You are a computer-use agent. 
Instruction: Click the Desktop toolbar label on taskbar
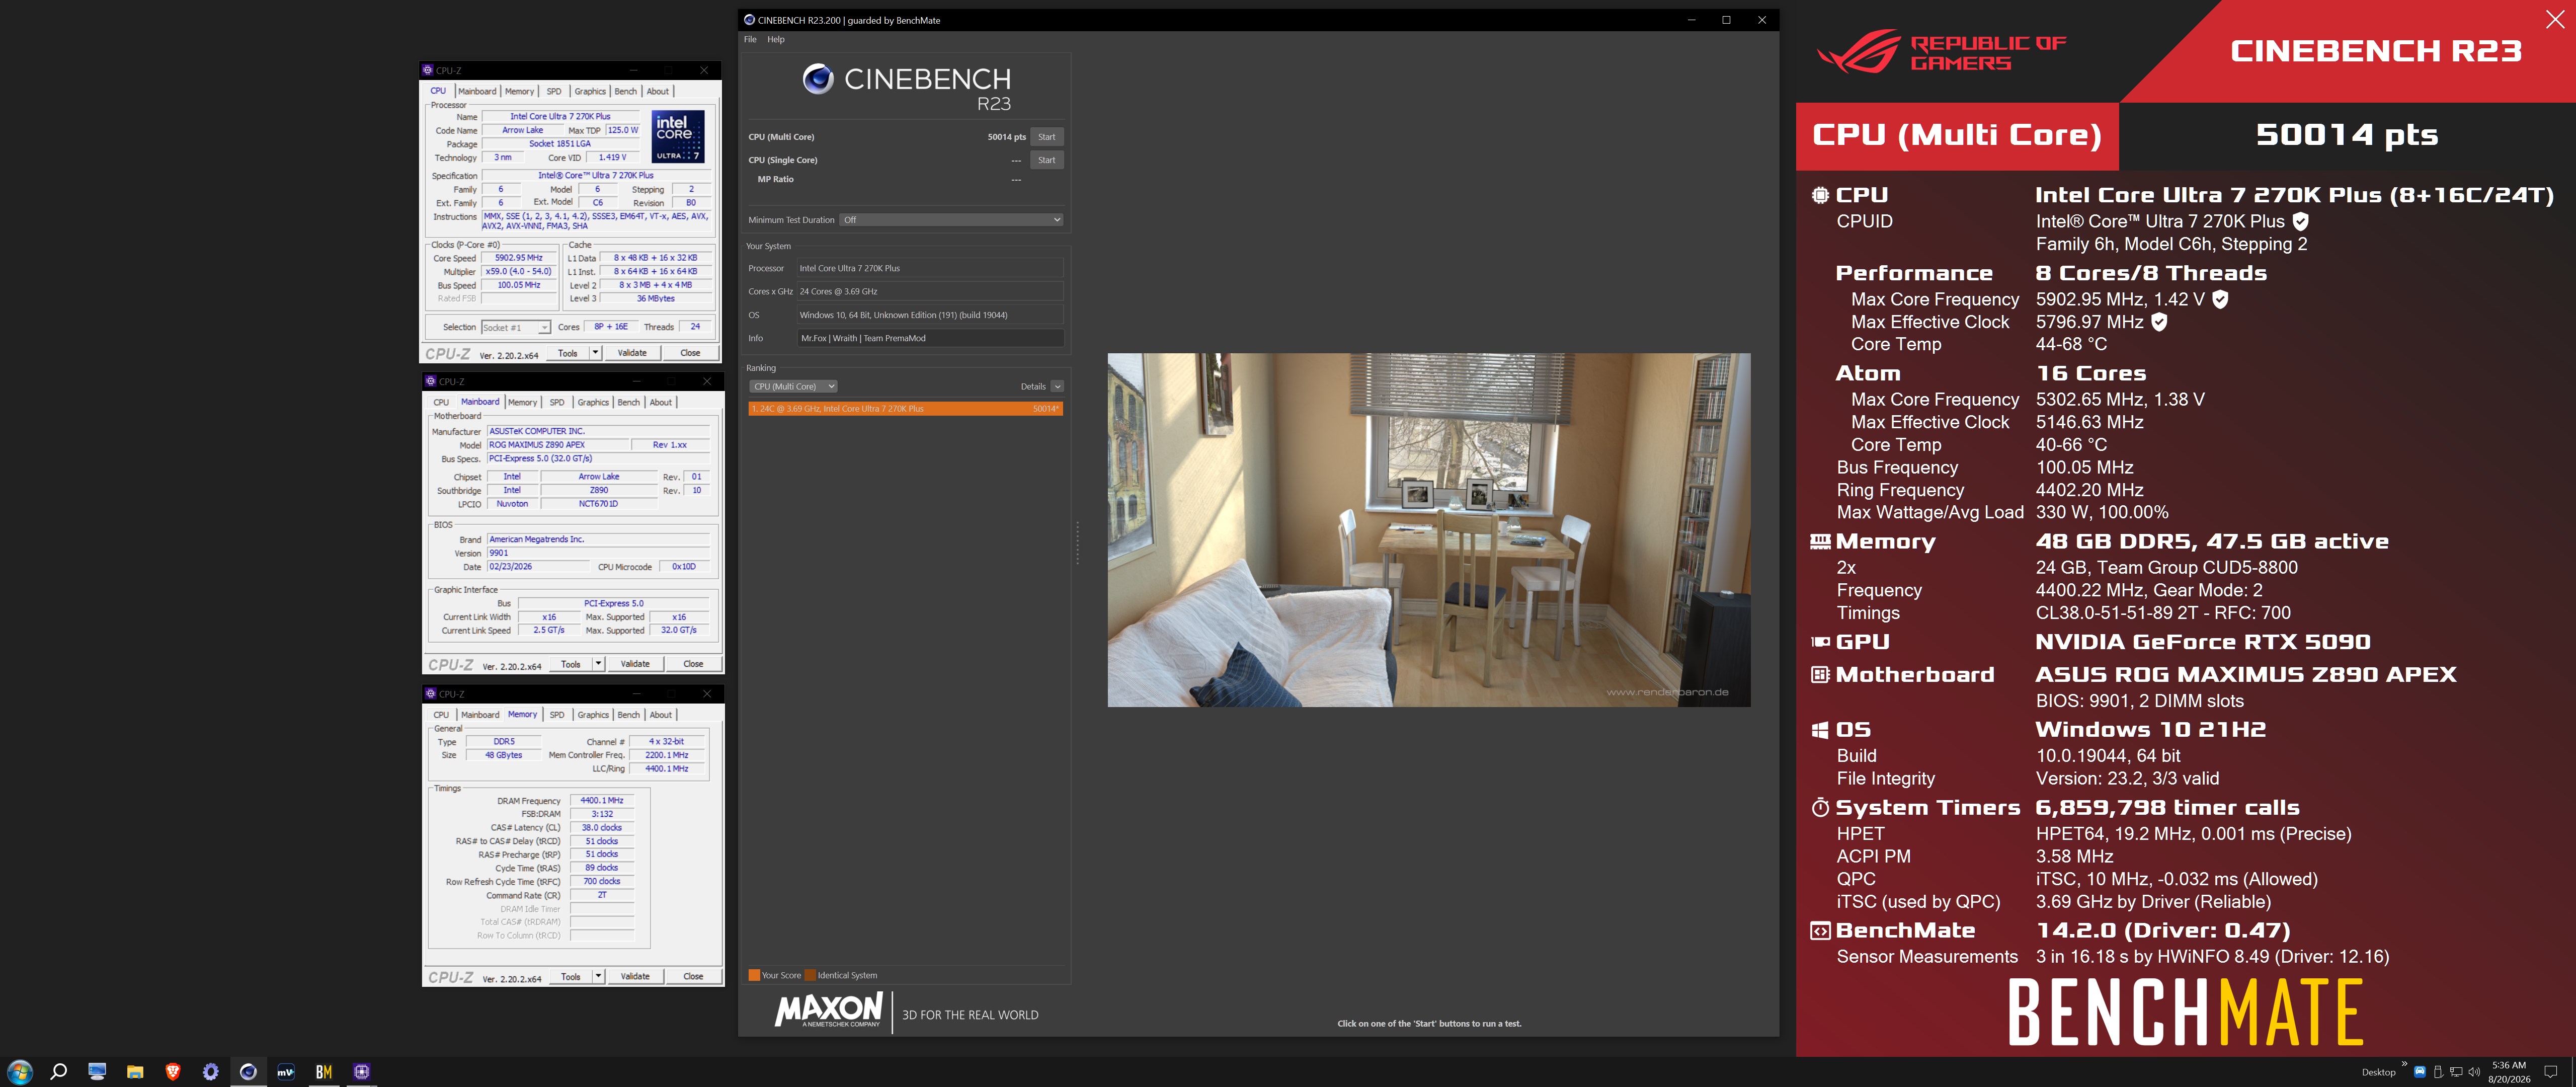click(2378, 1072)
